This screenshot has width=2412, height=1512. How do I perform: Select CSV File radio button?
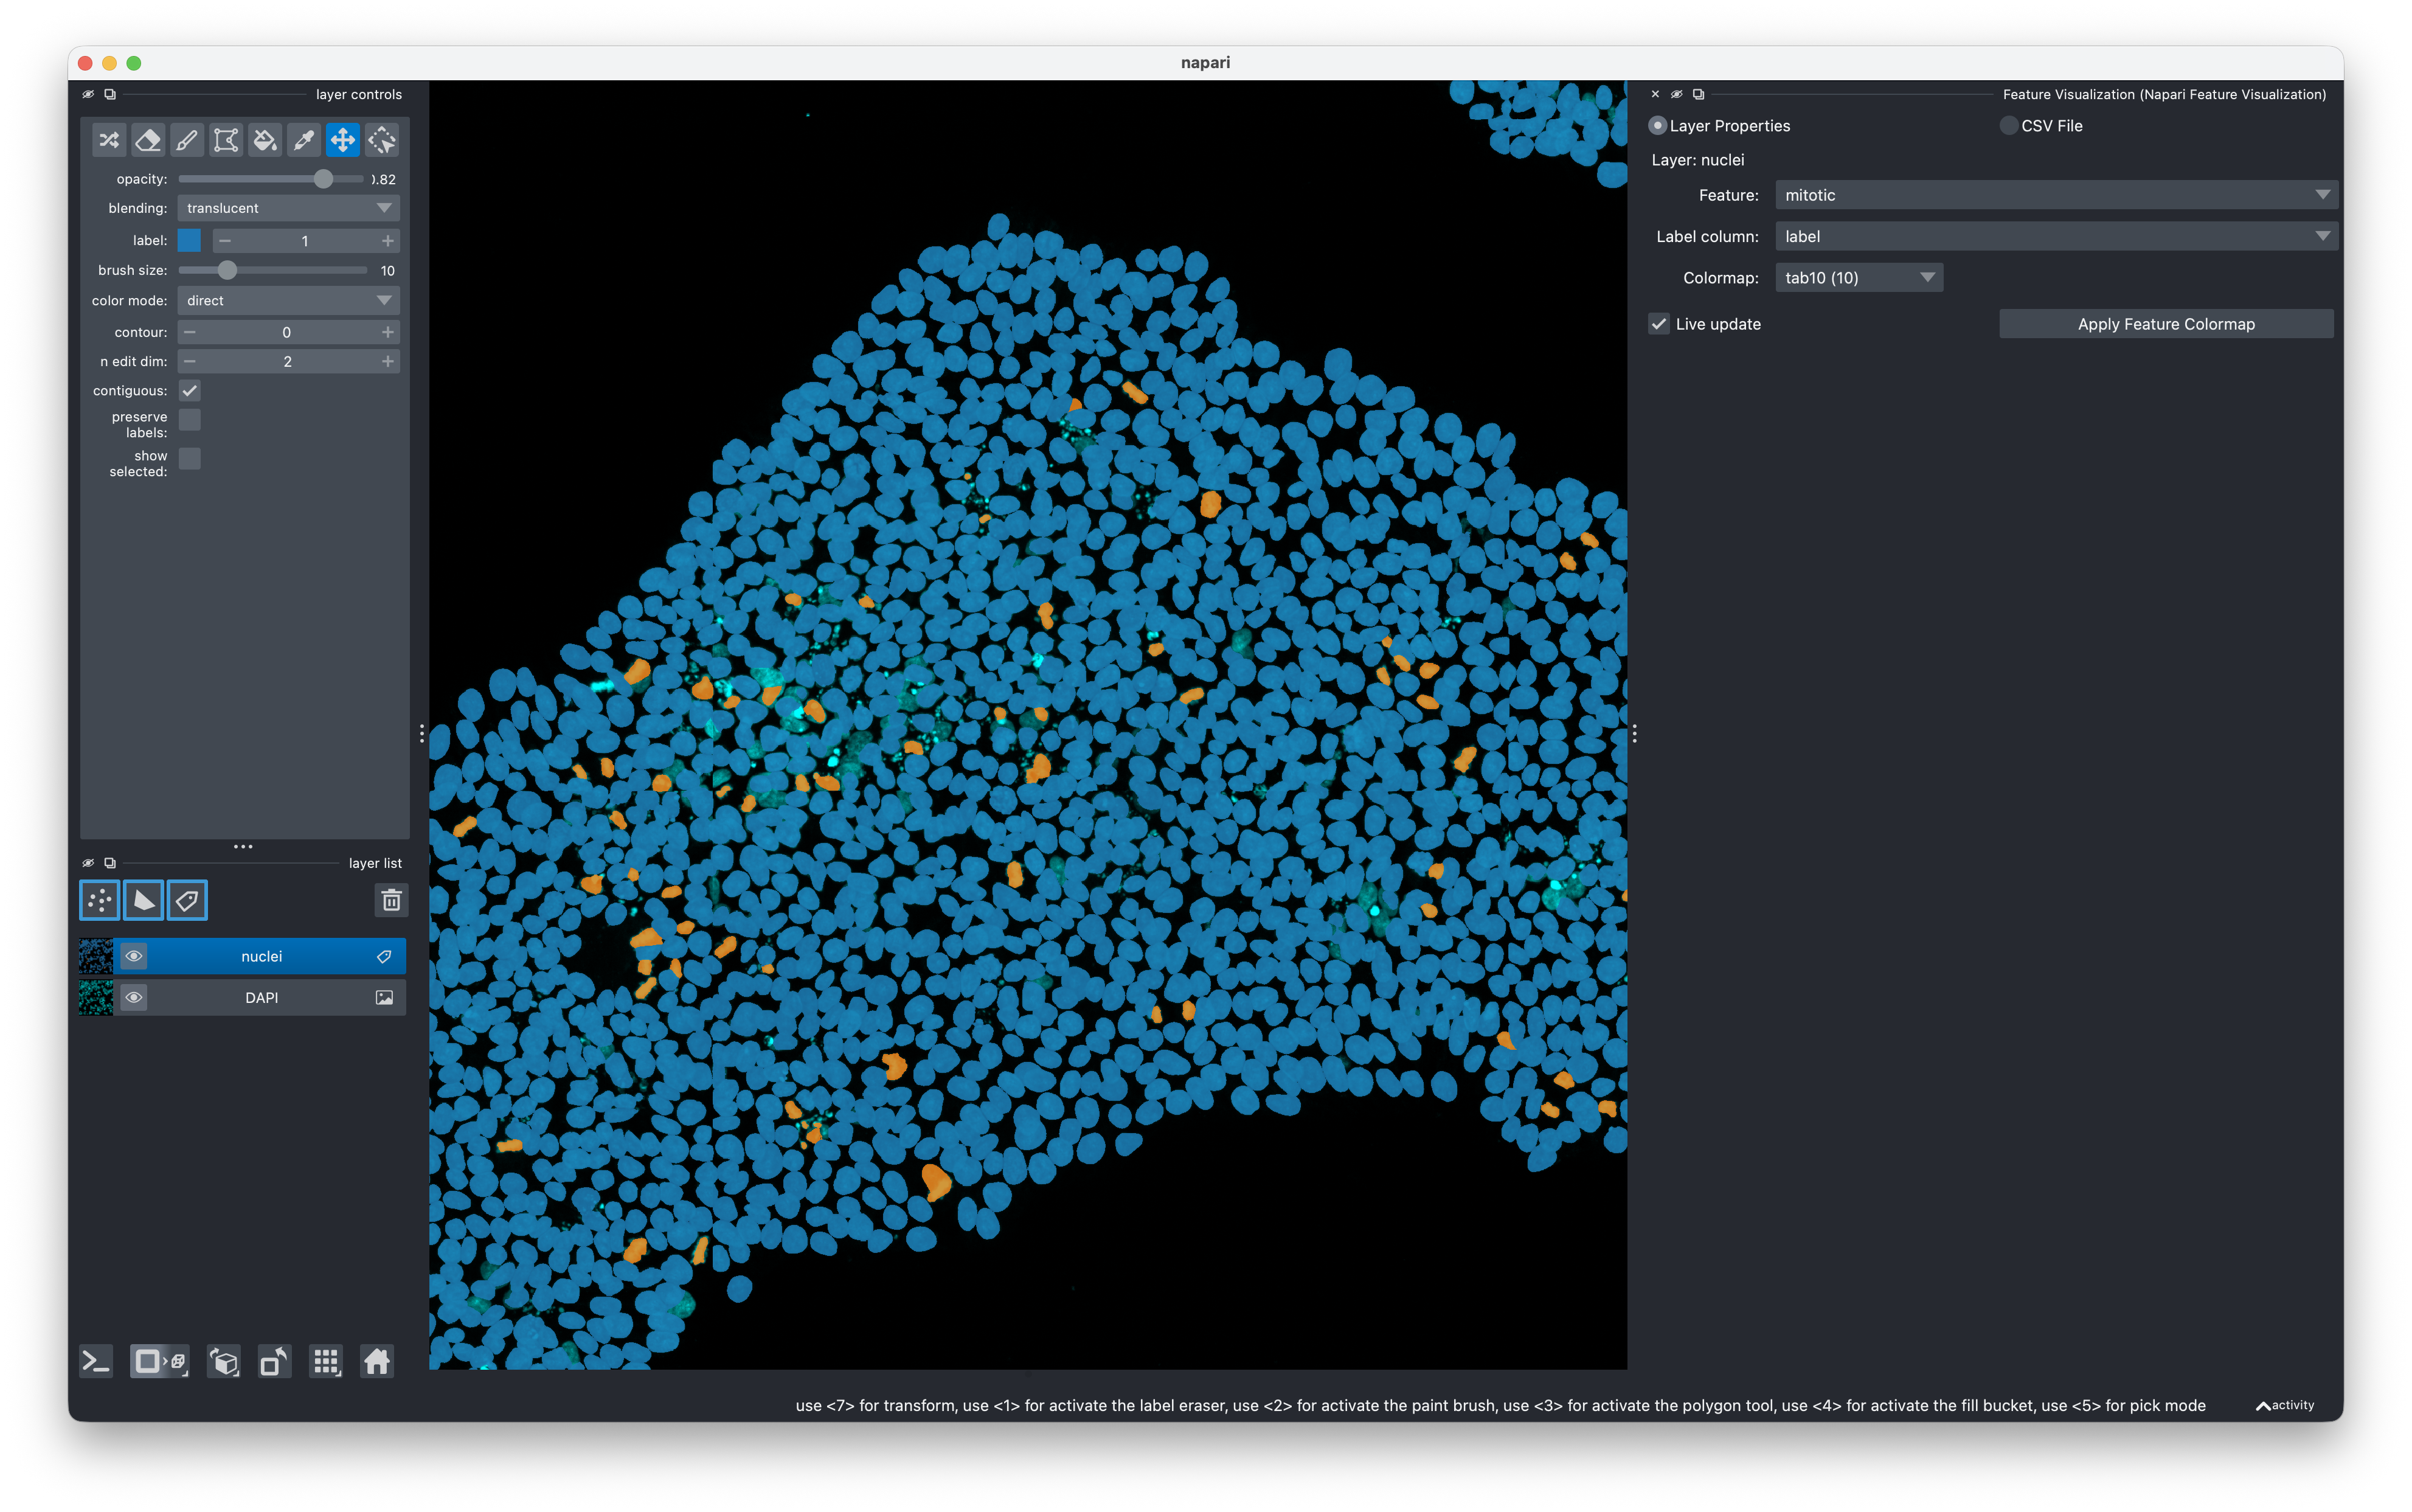pyautogui.click(x=2008, y=126)
